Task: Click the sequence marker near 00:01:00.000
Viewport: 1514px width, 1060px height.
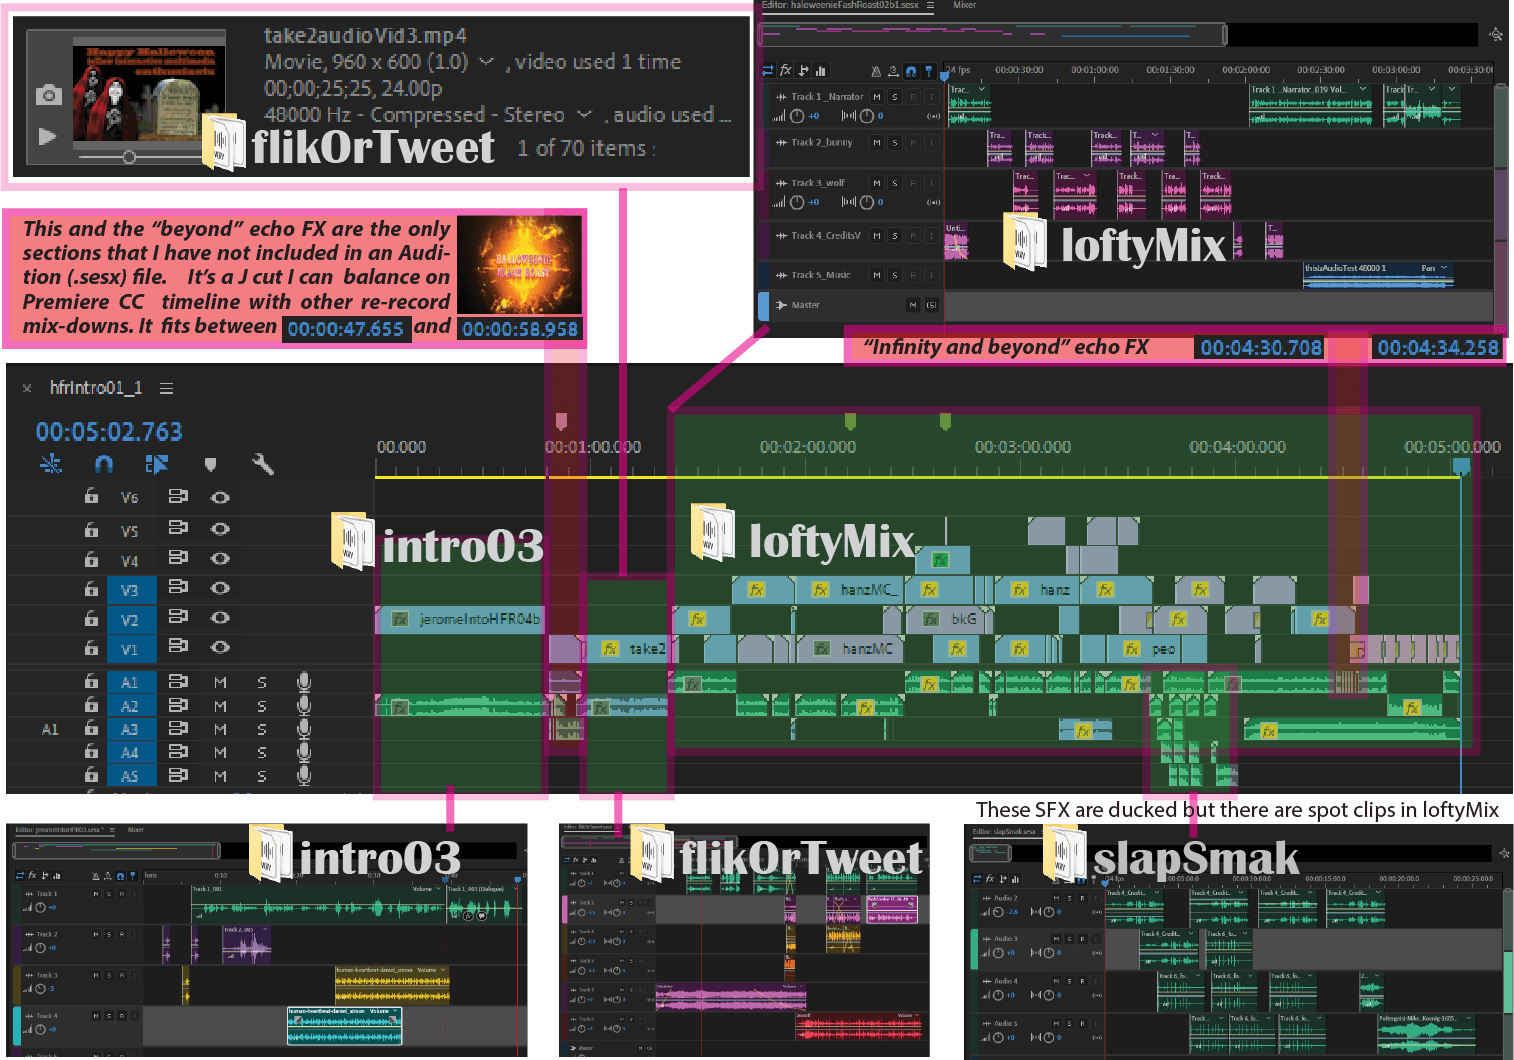Action: [561, 421]
